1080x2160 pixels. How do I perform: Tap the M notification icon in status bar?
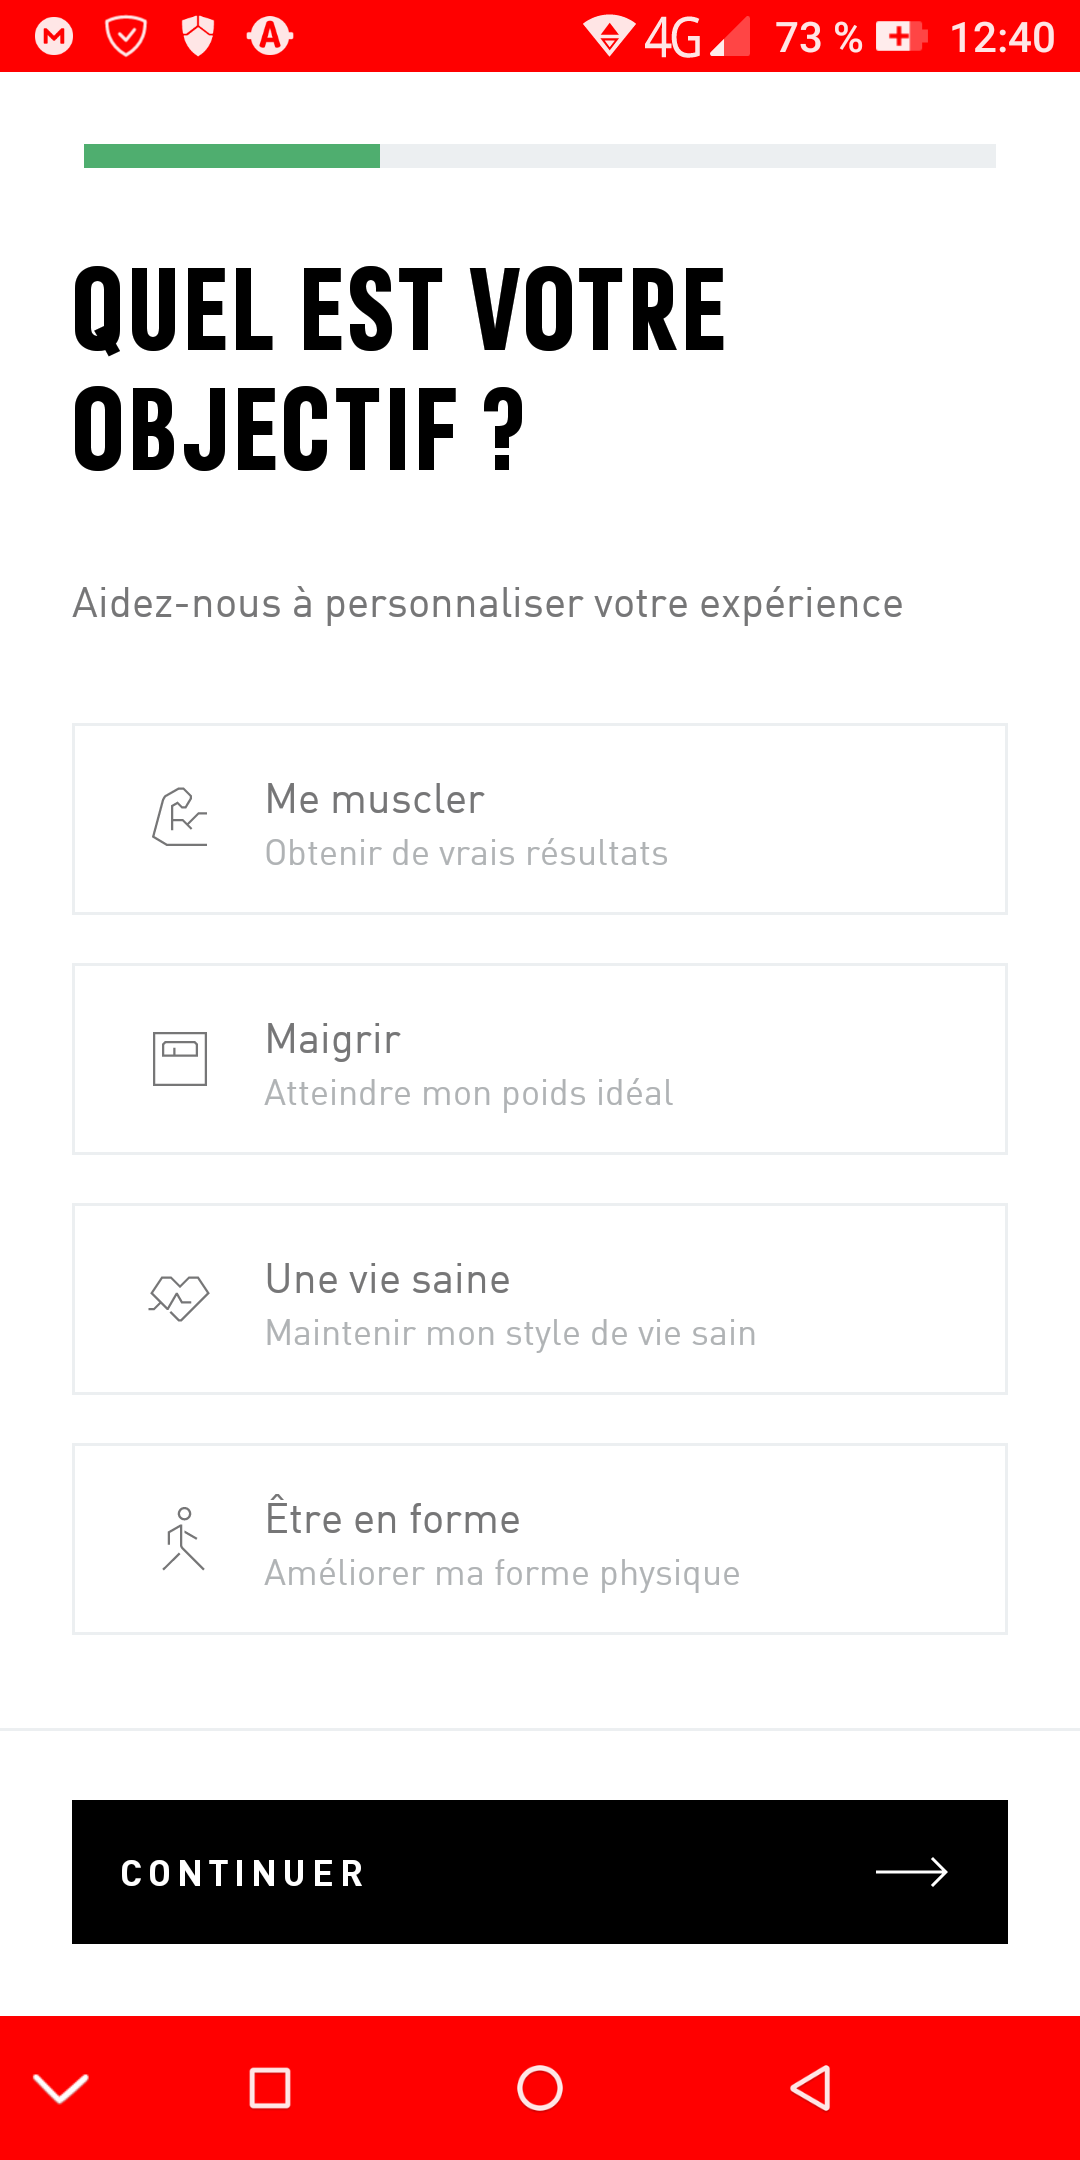54,37
